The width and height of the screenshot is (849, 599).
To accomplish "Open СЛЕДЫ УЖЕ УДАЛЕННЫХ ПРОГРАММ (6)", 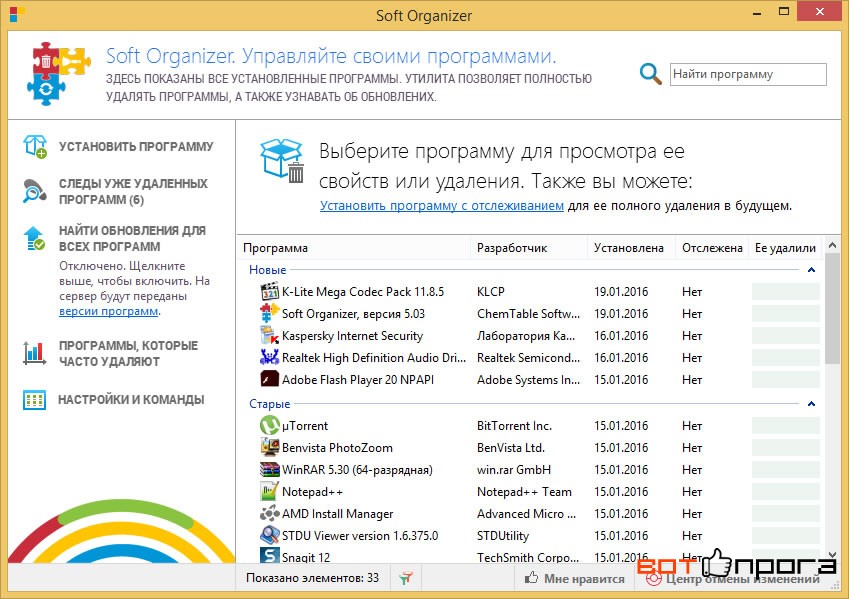I will tap(133, 192).
